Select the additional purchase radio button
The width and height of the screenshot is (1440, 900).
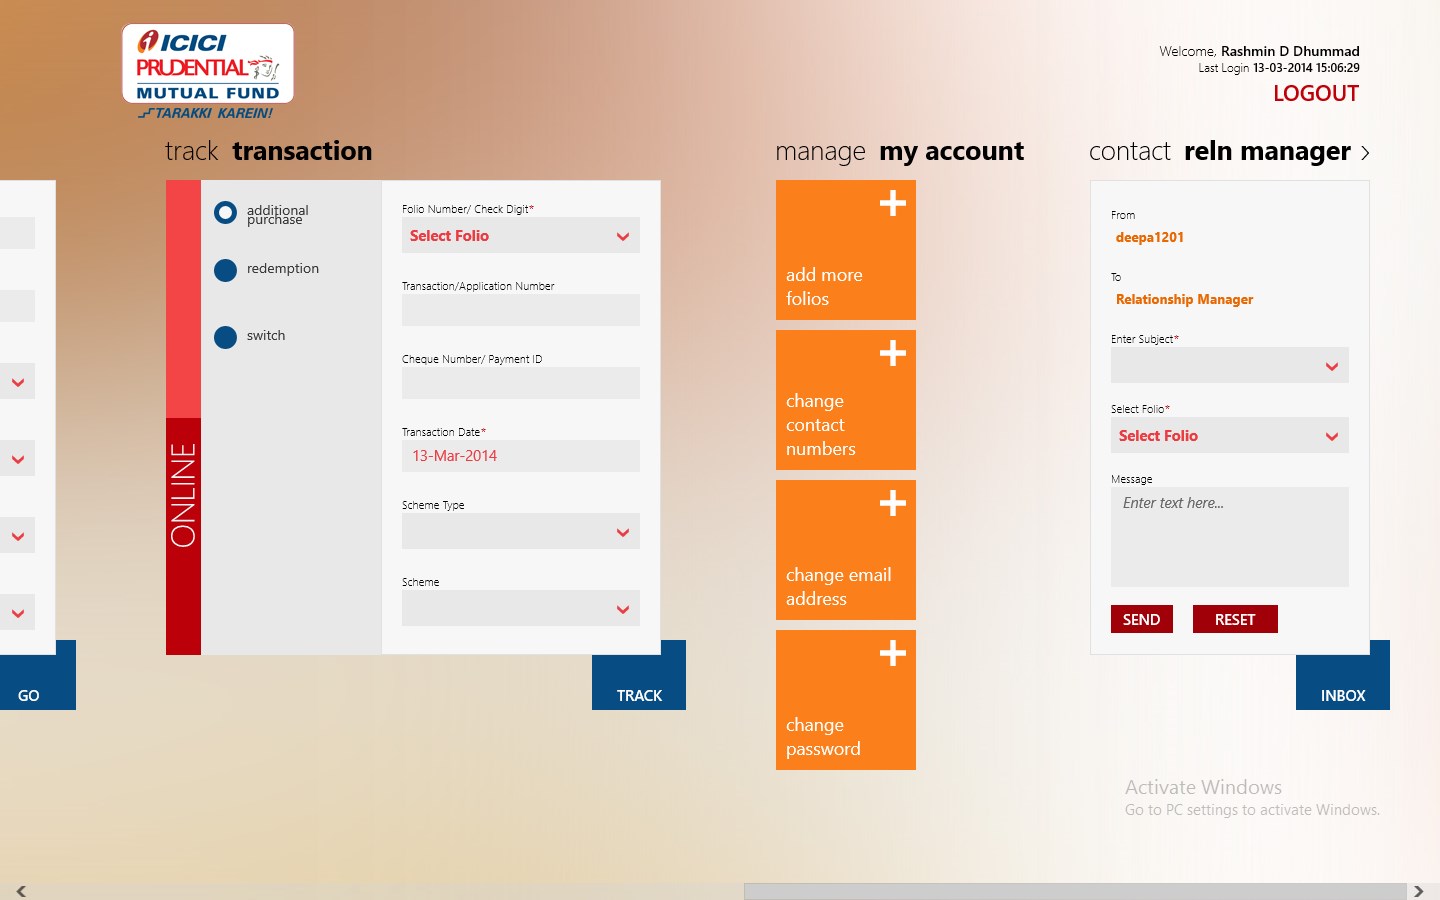tap(225, 213)
